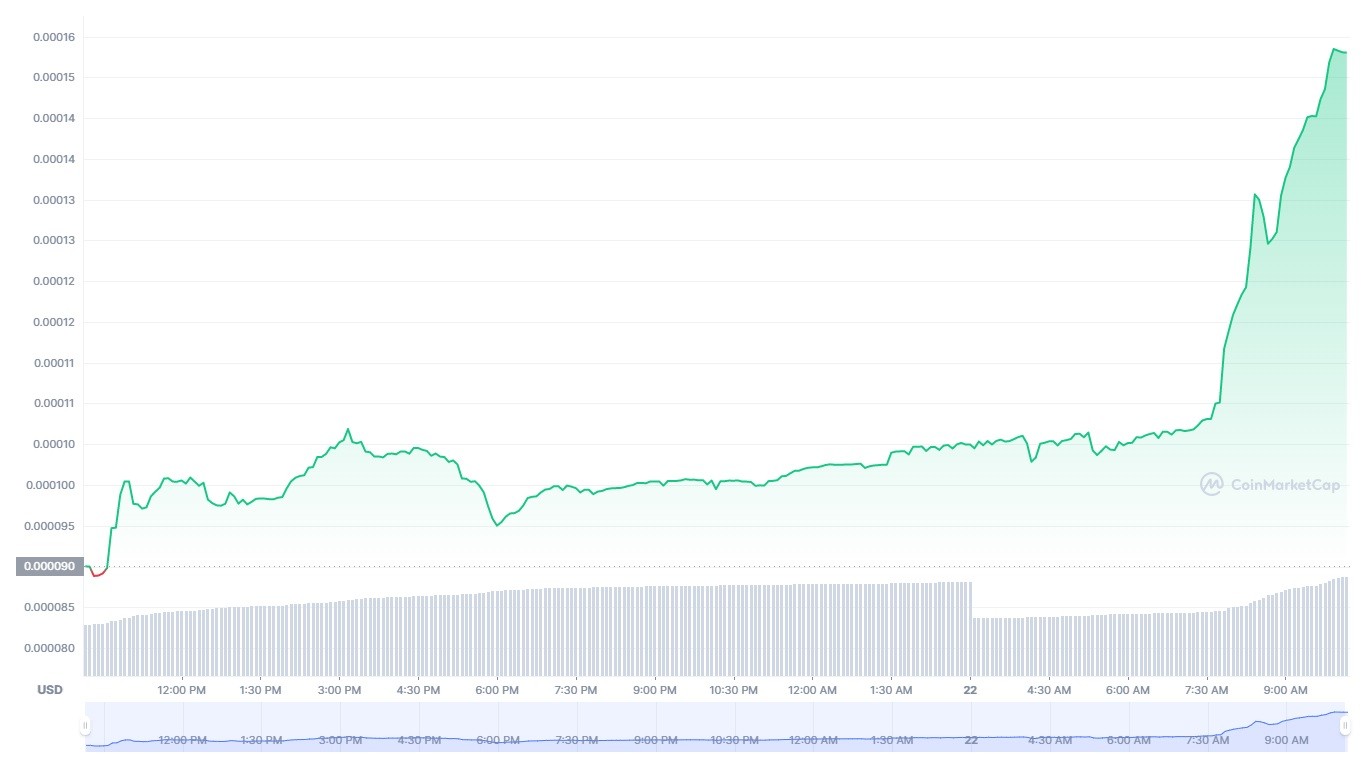
Task: Click 10:30 PM label inside the navigator
Action: (734, 740)
